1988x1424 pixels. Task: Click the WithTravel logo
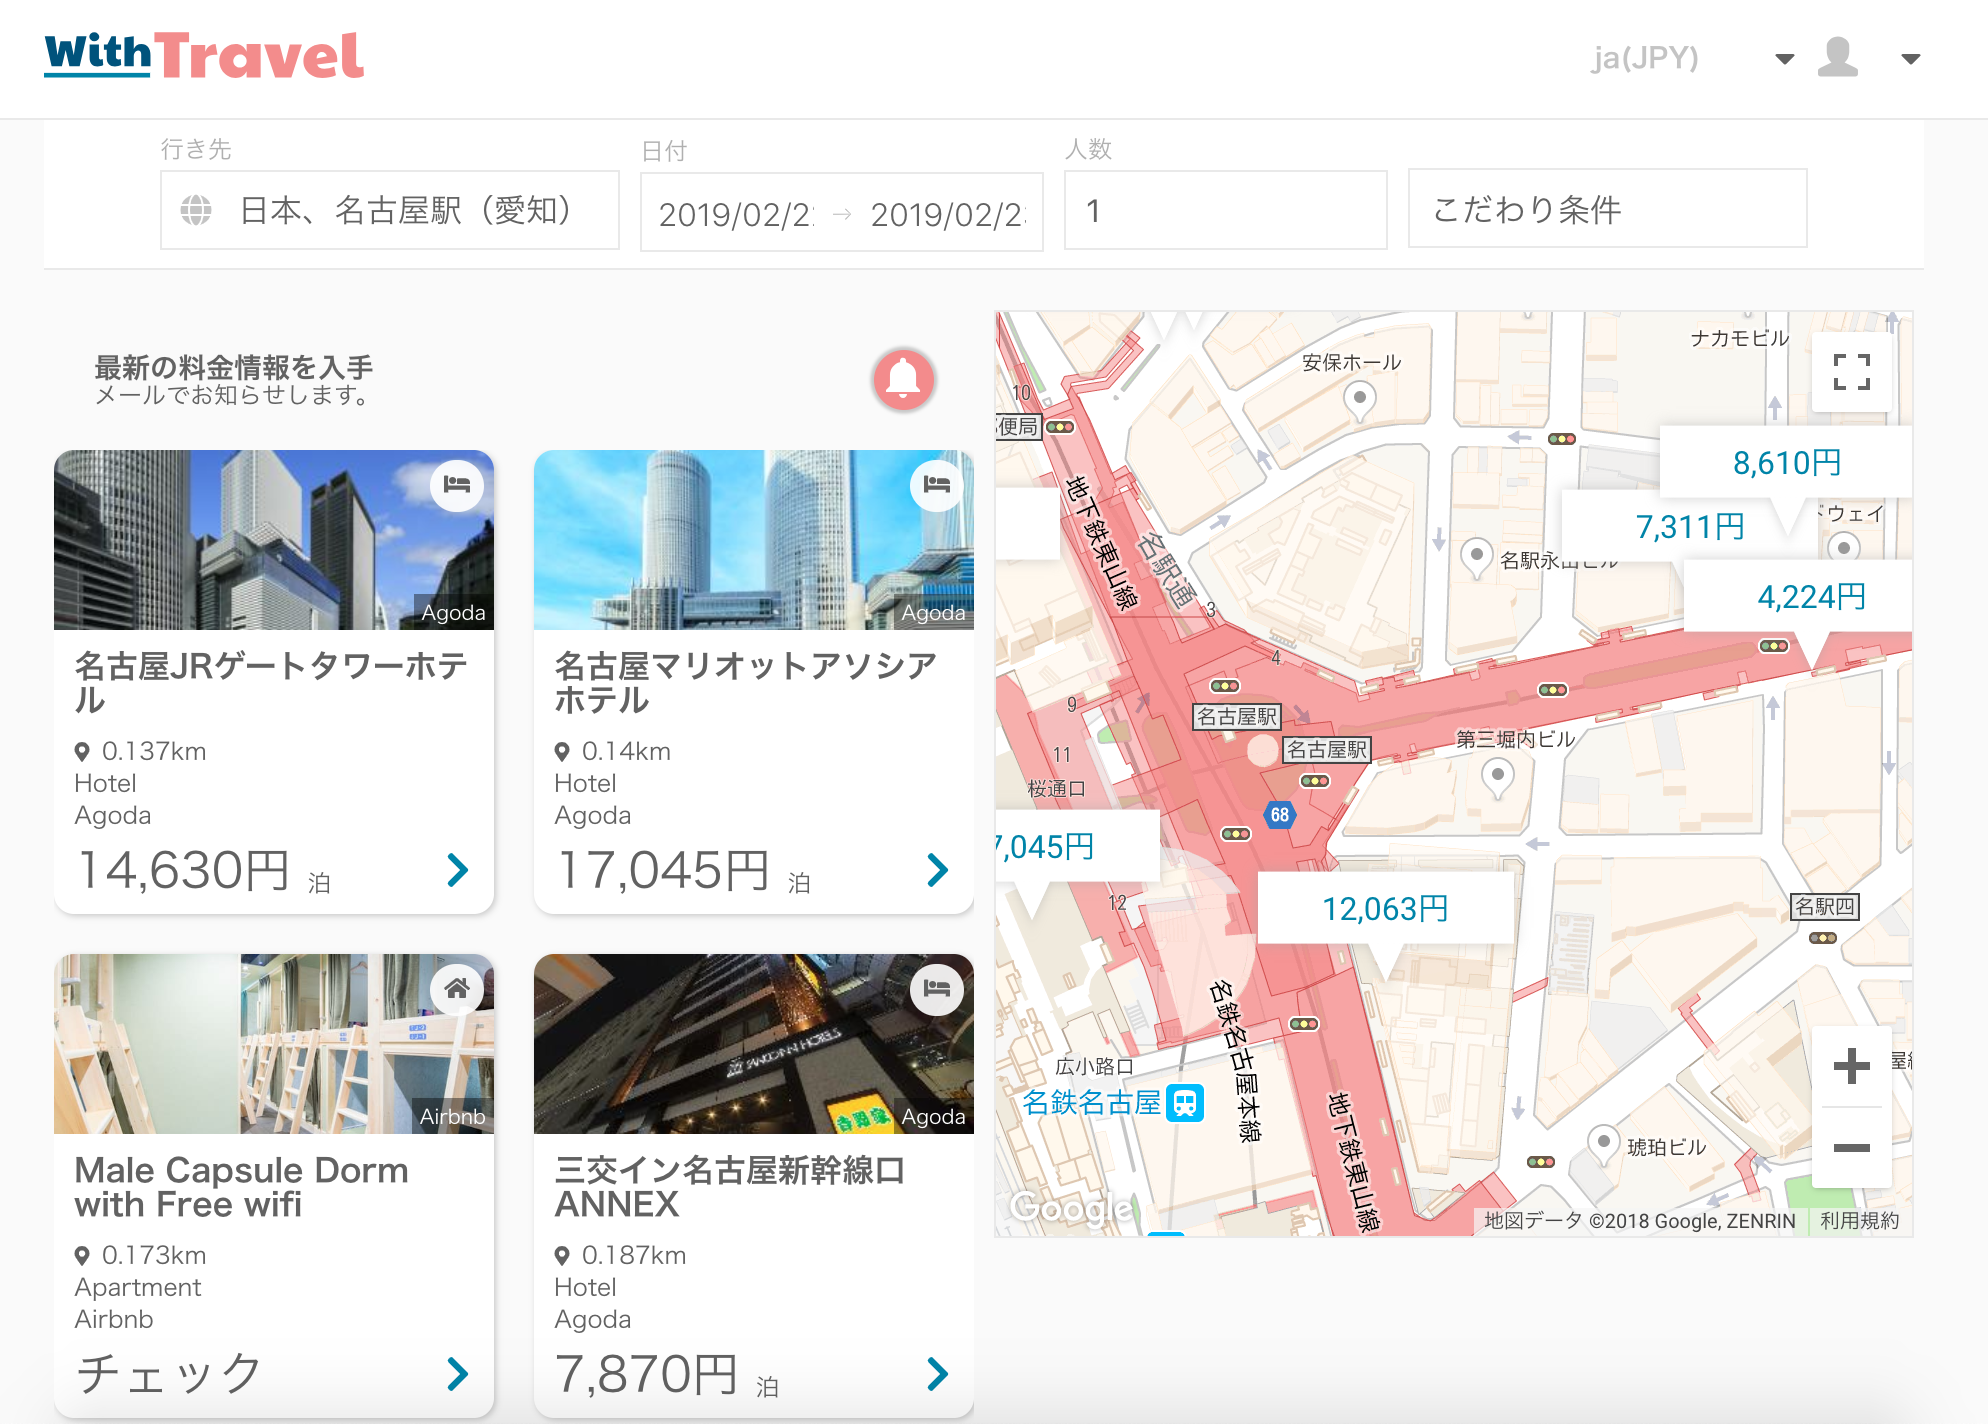[205, 56]
